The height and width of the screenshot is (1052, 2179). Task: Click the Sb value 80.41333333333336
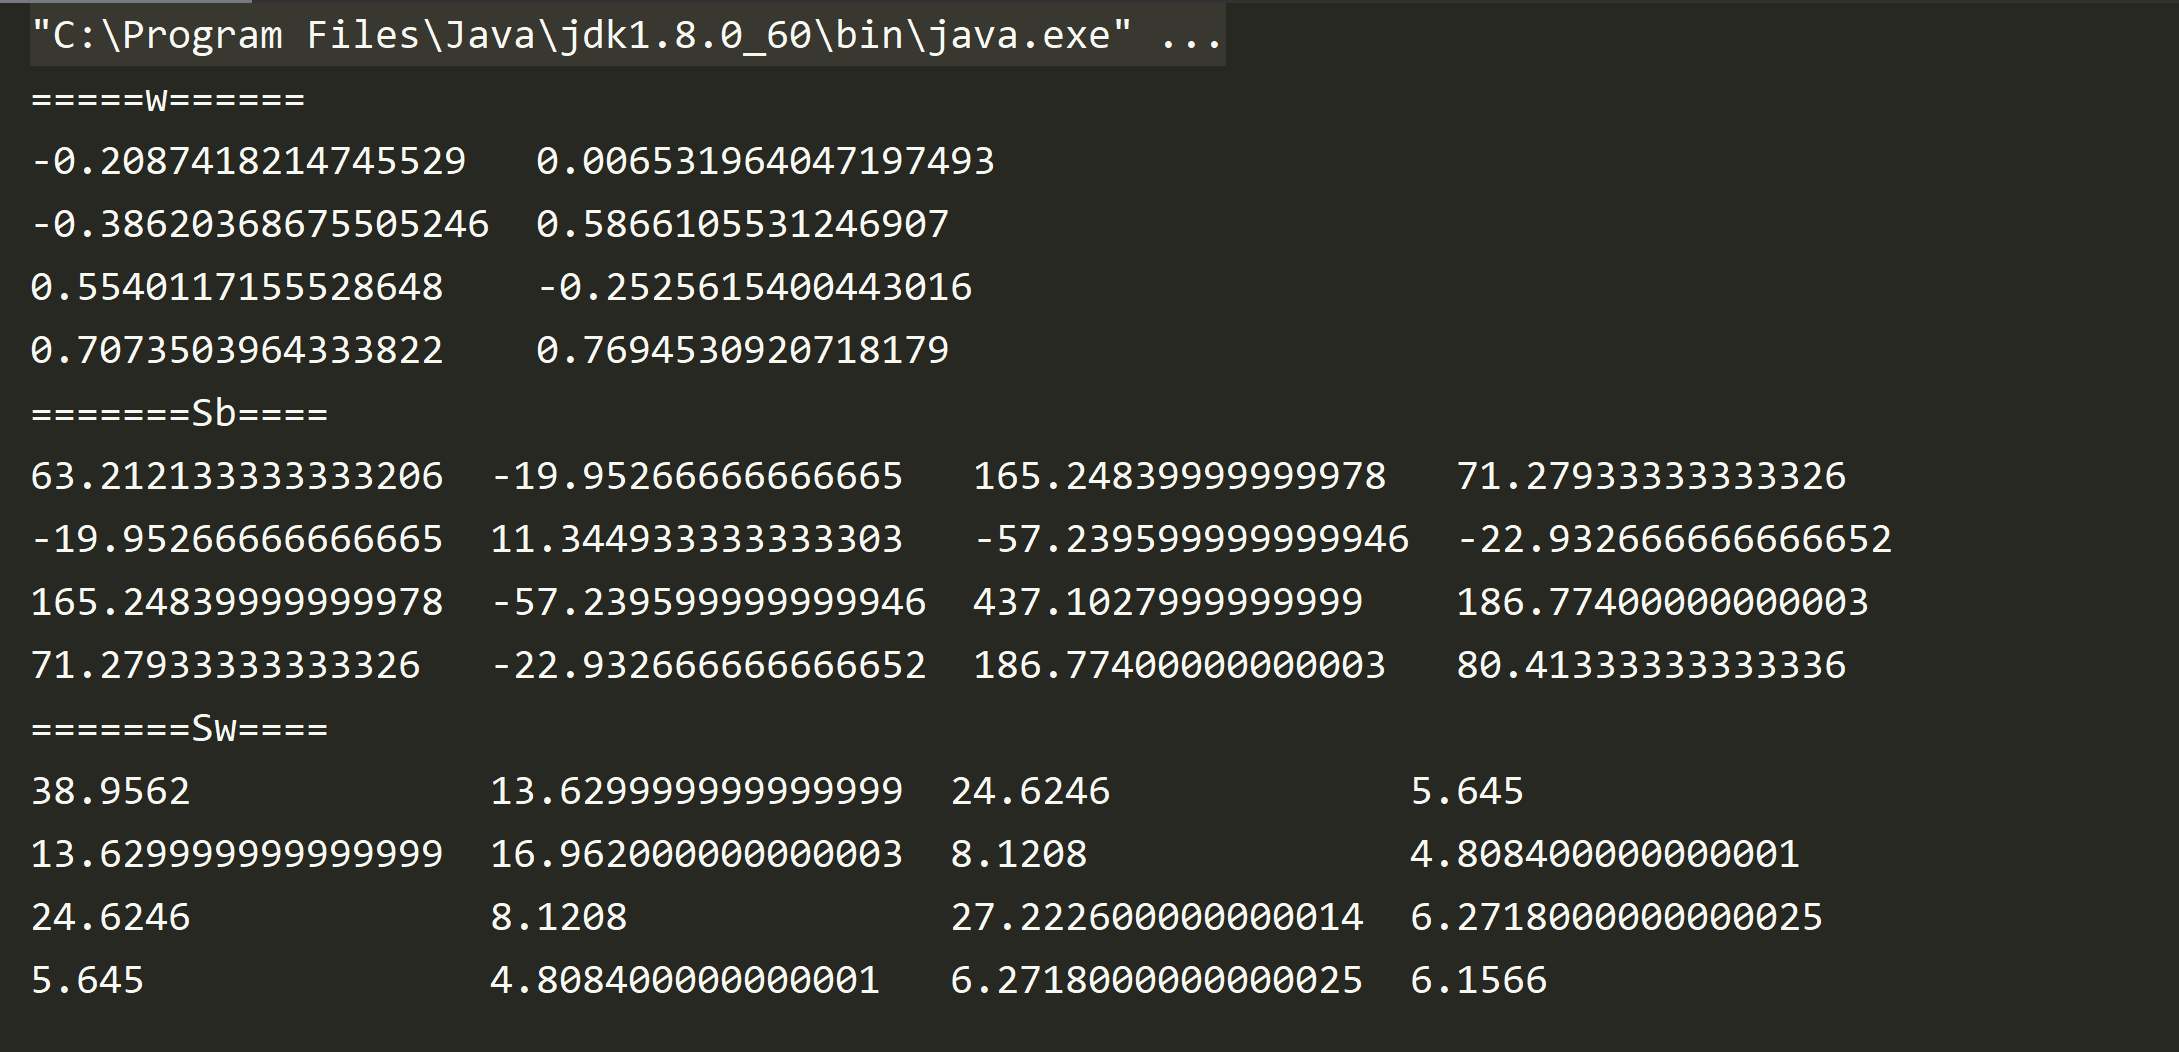point(1651,665)
